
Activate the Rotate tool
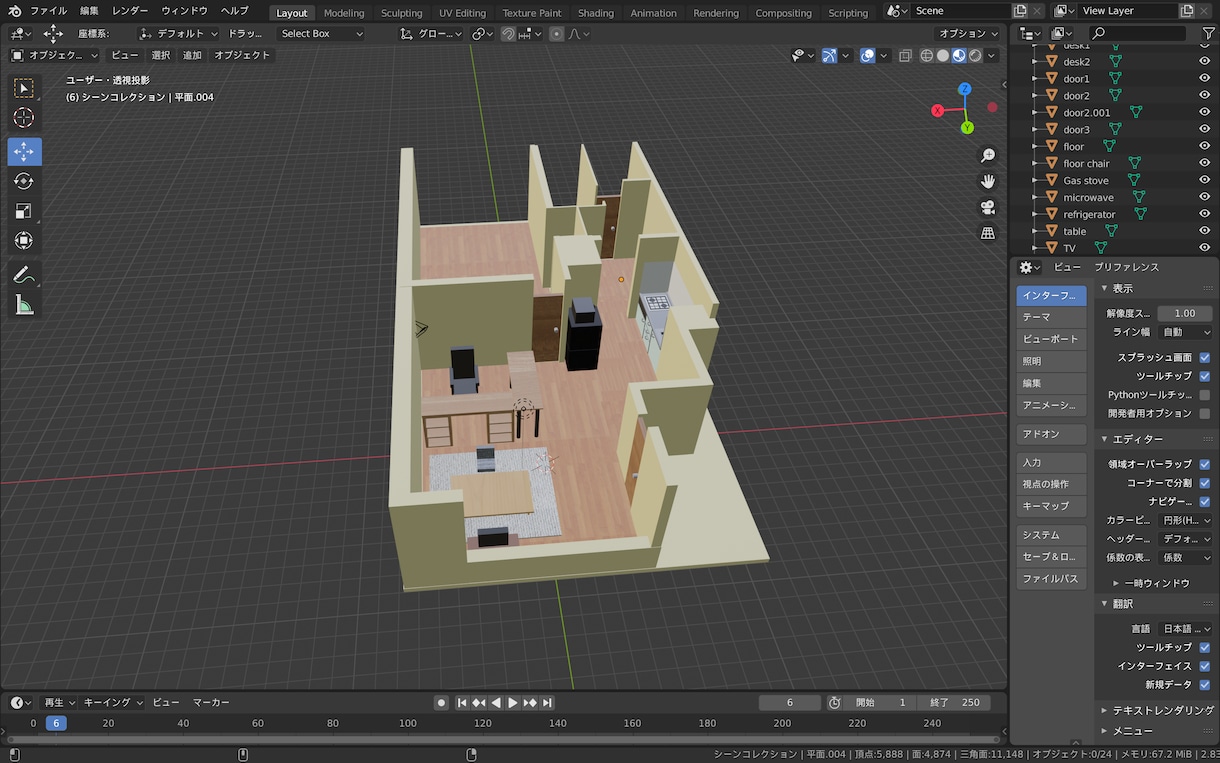pyautogui.click(x=24, y=181)
